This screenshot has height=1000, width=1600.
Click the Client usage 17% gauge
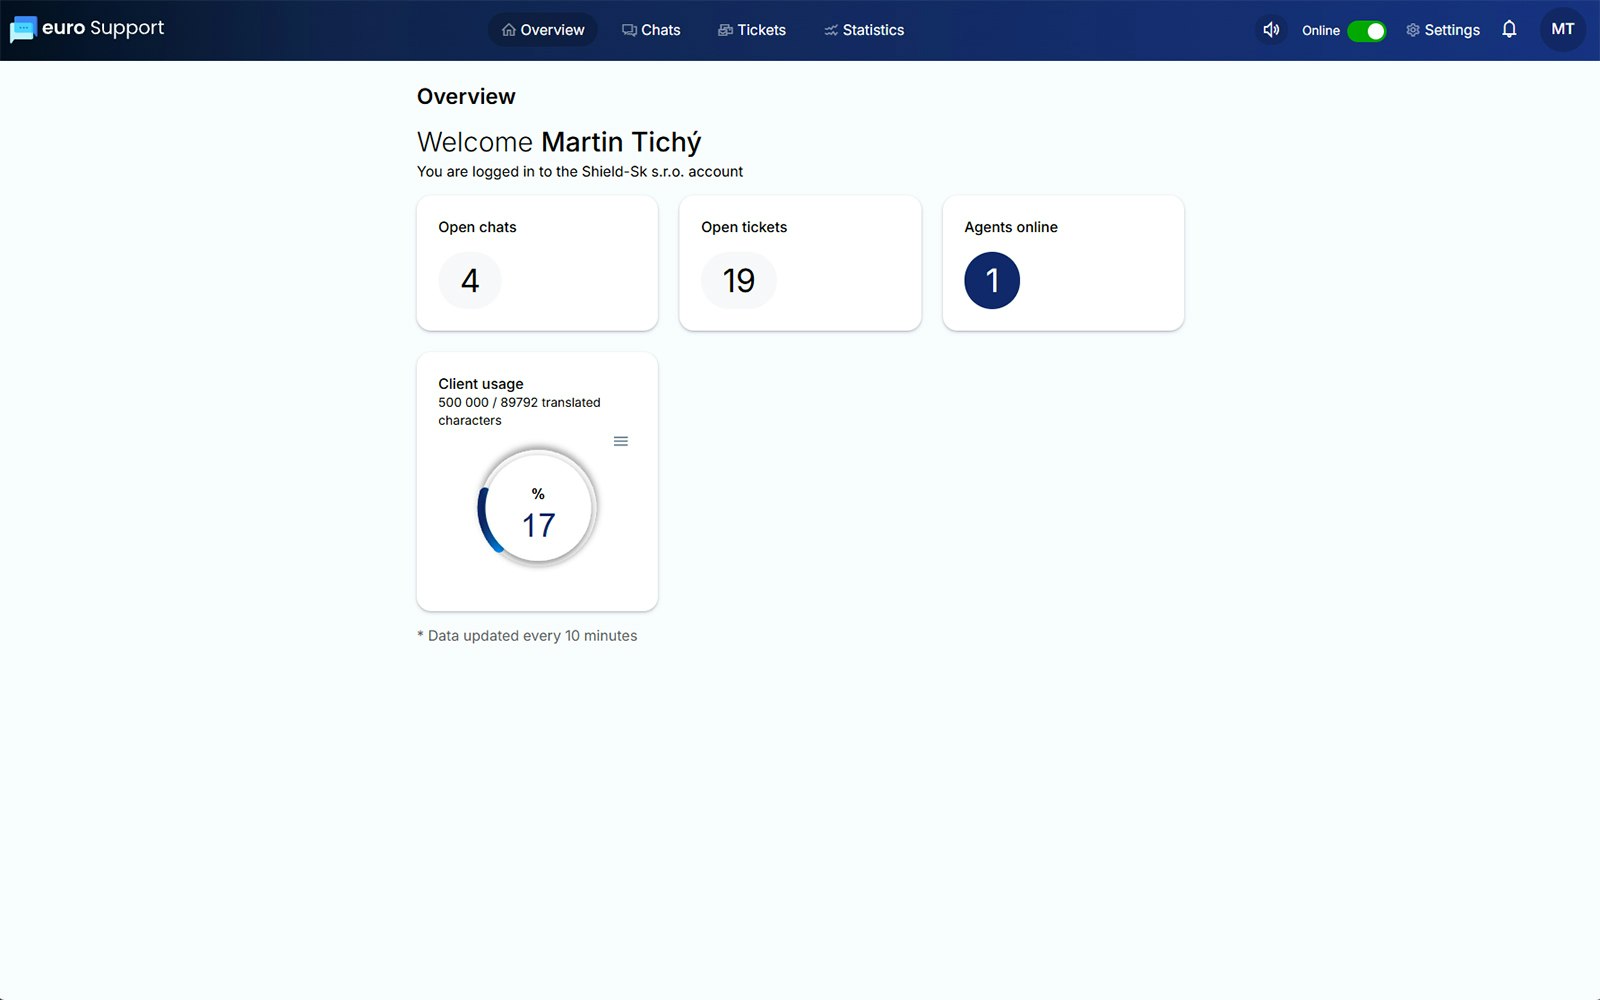pyautogui.click(x=538, y=508)
